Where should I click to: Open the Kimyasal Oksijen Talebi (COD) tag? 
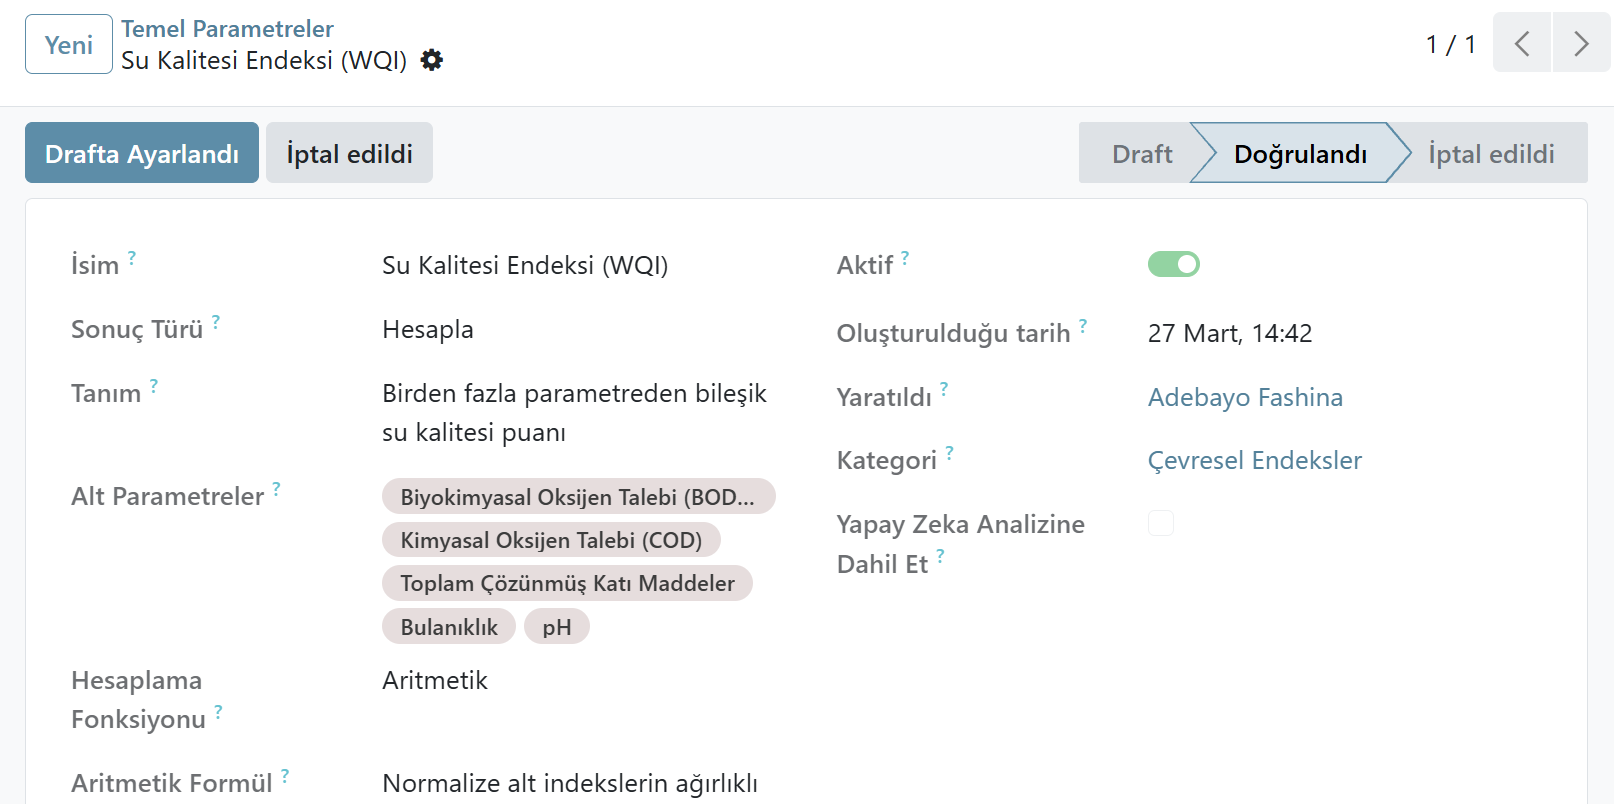pyautogui.click(x=551, y=540)
